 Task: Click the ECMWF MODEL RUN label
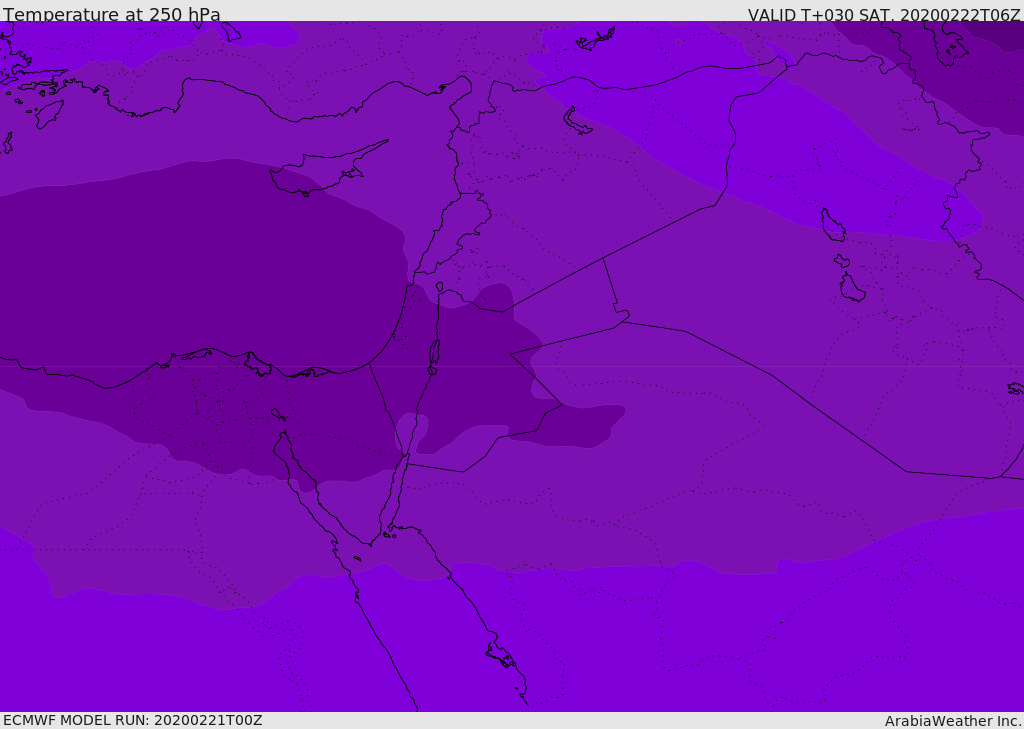[x=133, y=720]
